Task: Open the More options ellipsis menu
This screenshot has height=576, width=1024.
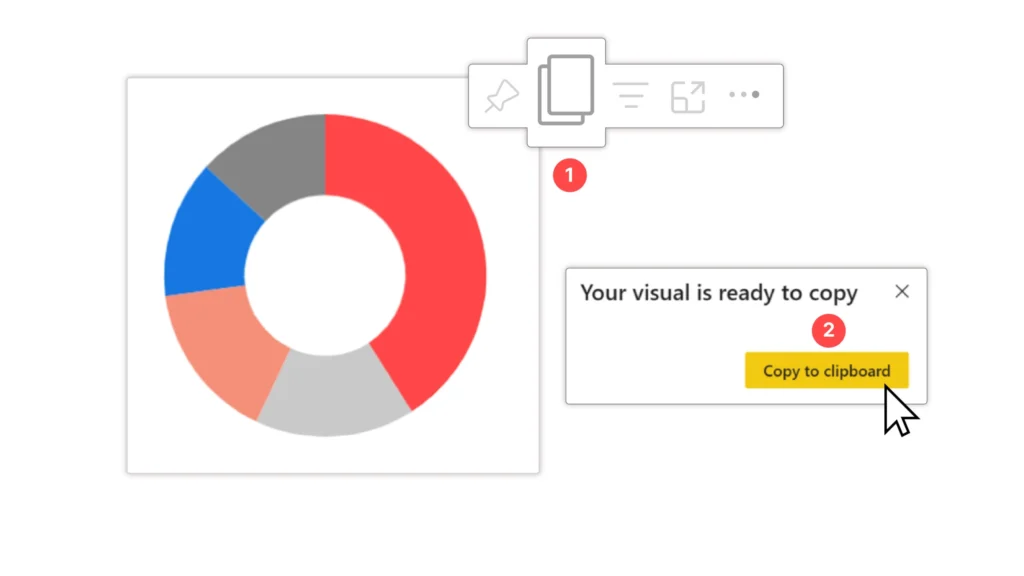Action: (x=744, y=95)
